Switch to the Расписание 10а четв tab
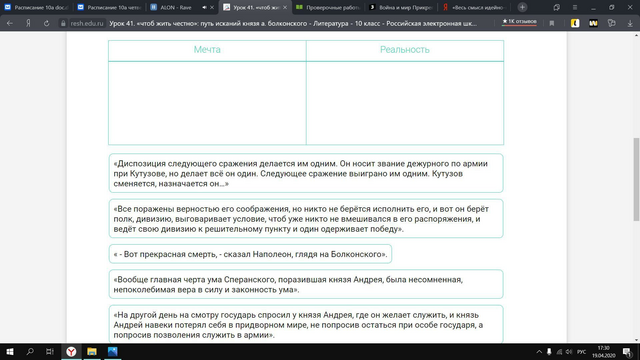Image resolution: width=640 pixels, height=360 pixels. (x=109, y=7)
